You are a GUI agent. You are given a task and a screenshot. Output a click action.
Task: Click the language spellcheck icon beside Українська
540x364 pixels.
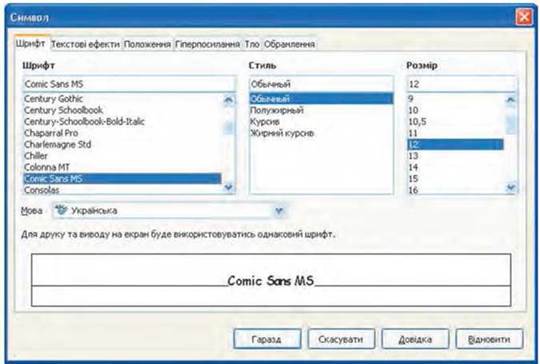click(61, 210)
